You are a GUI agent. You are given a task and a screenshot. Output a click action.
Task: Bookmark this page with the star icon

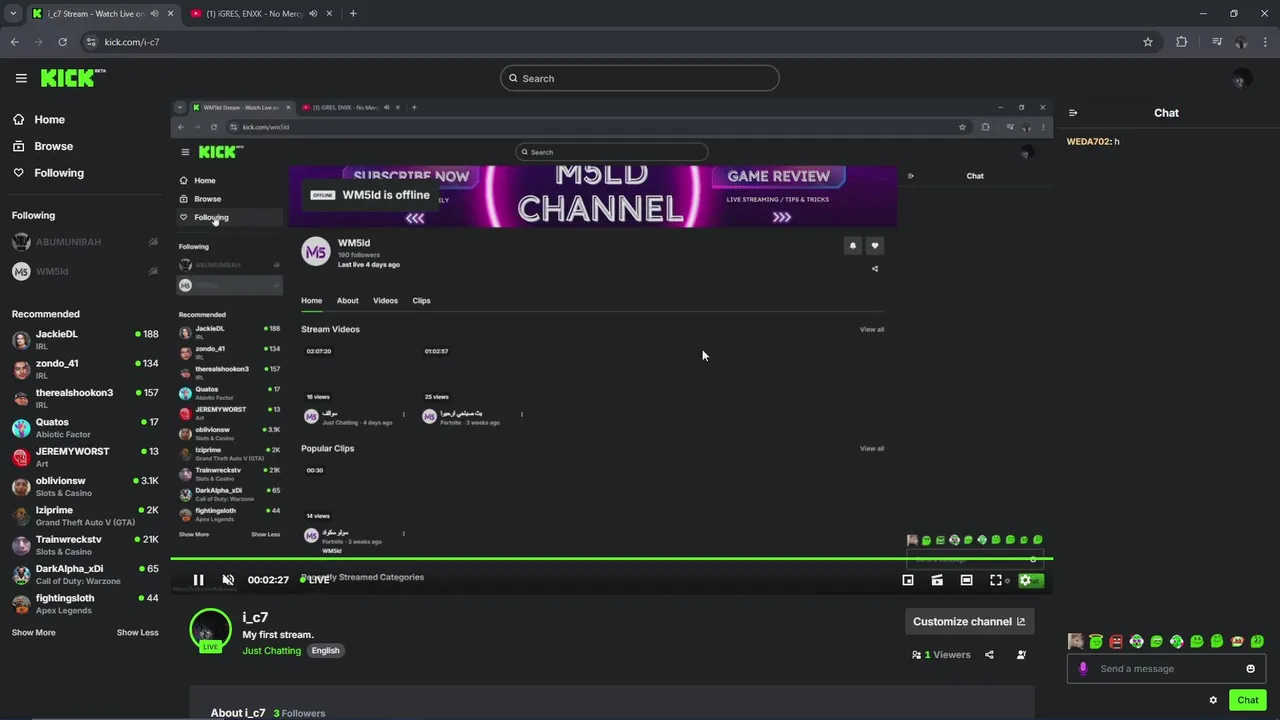click(1148, 42)
